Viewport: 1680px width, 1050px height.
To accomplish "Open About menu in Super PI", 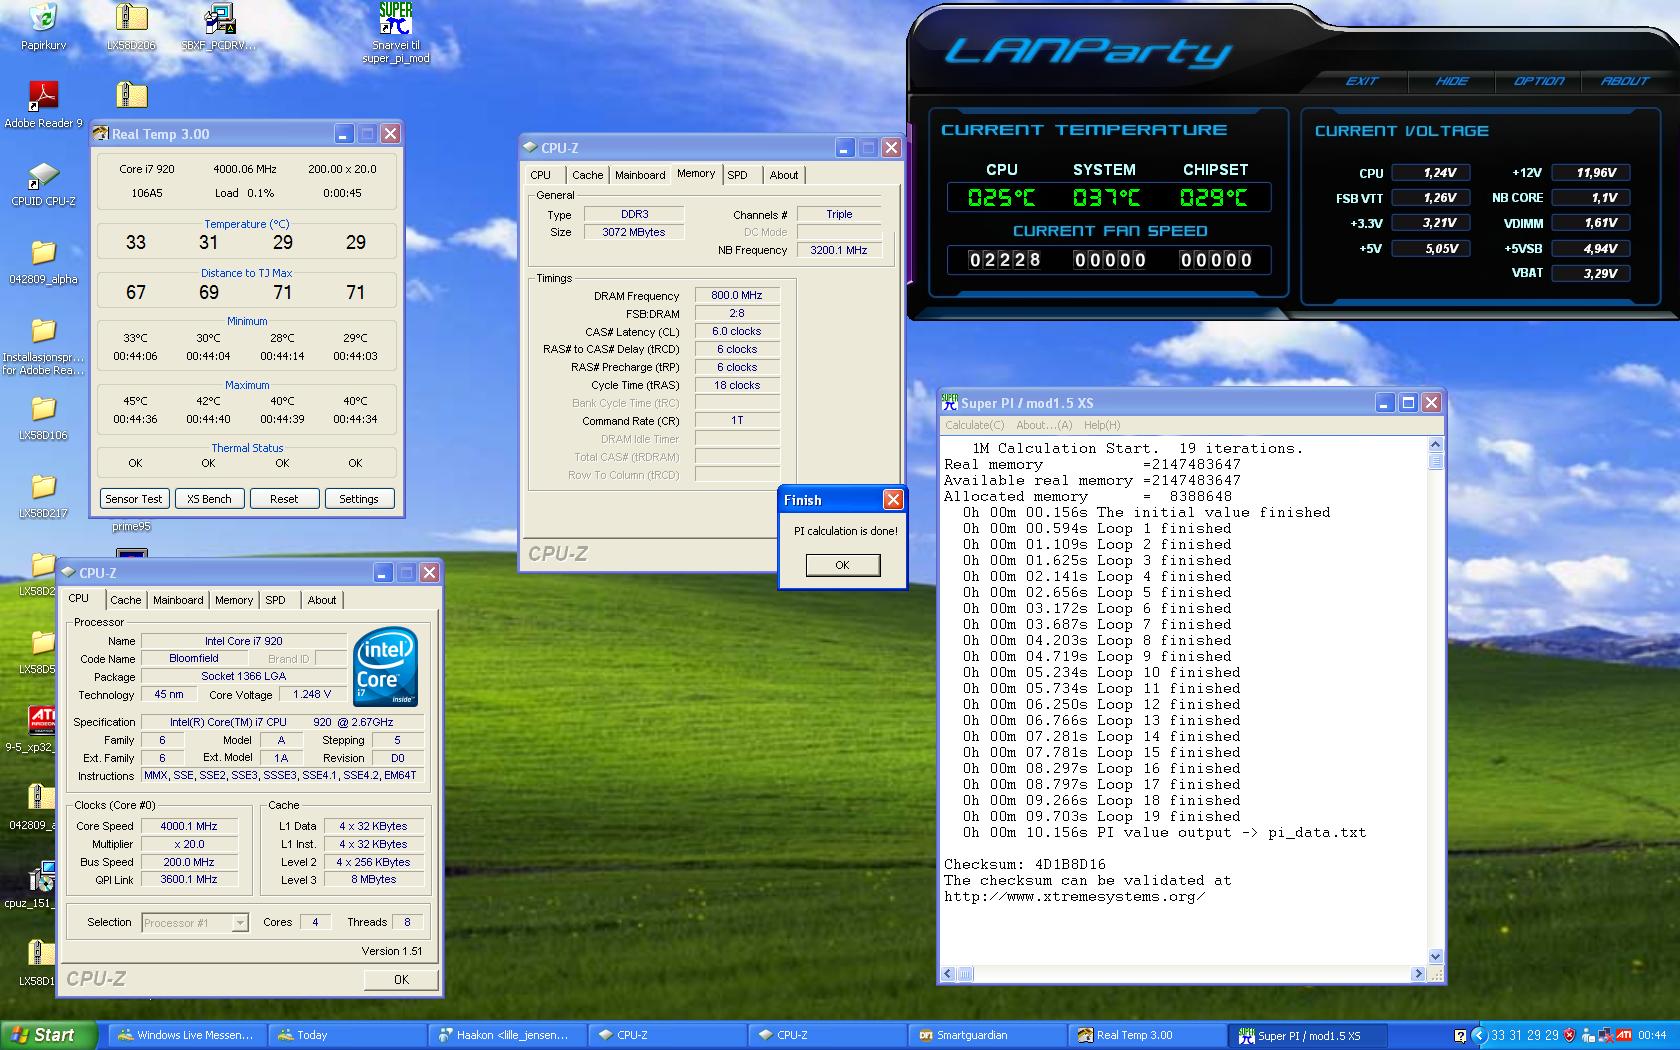I will pos(1044,425).
